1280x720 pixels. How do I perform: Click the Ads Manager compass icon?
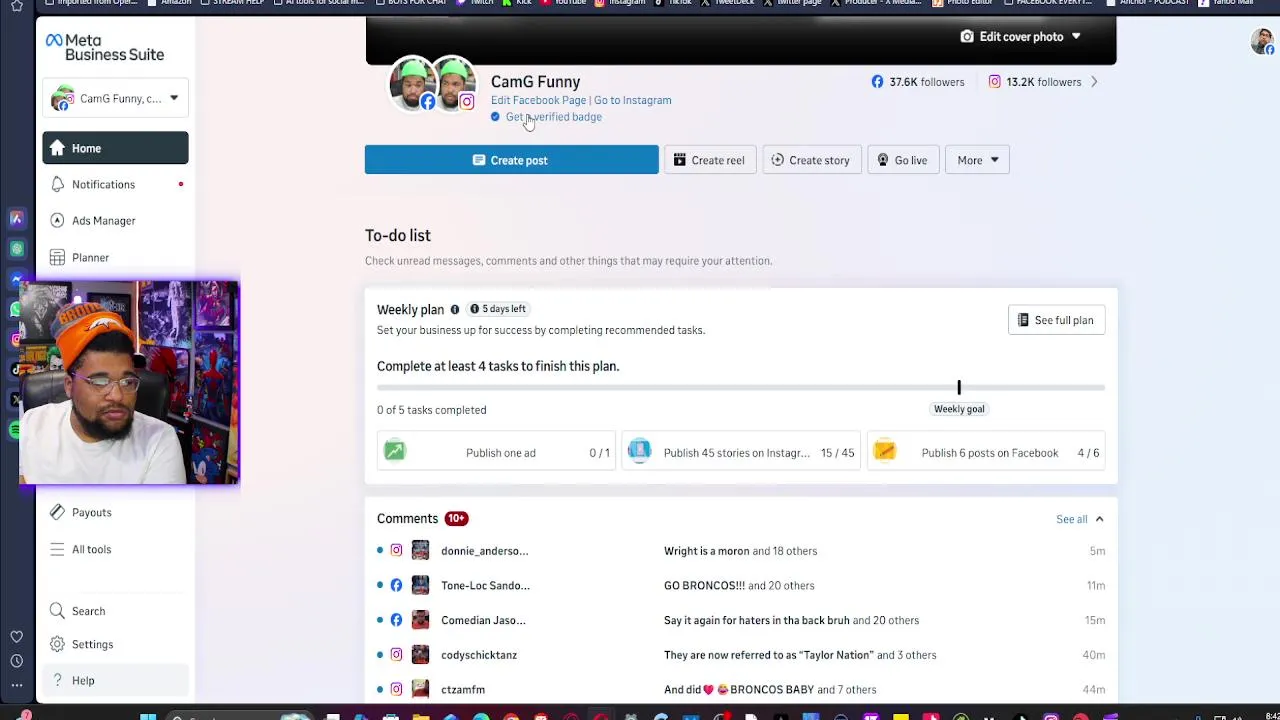tap(57, 220)
